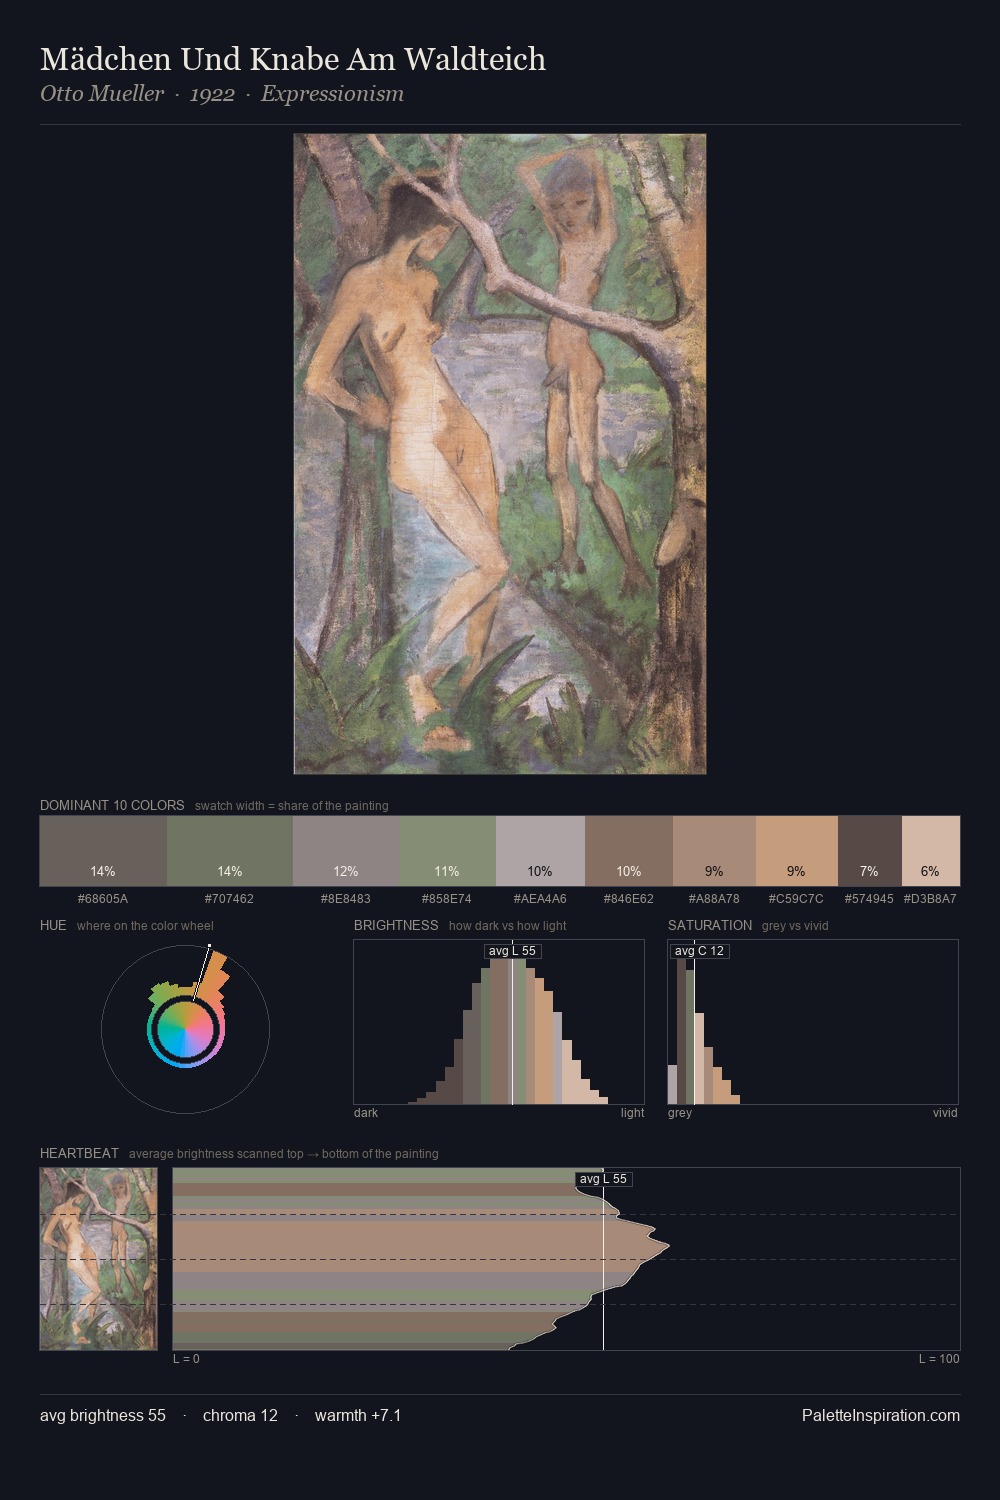Click the hex label #574945
This screenshot has width=1000, height=1500.
(x=869, y=899)
